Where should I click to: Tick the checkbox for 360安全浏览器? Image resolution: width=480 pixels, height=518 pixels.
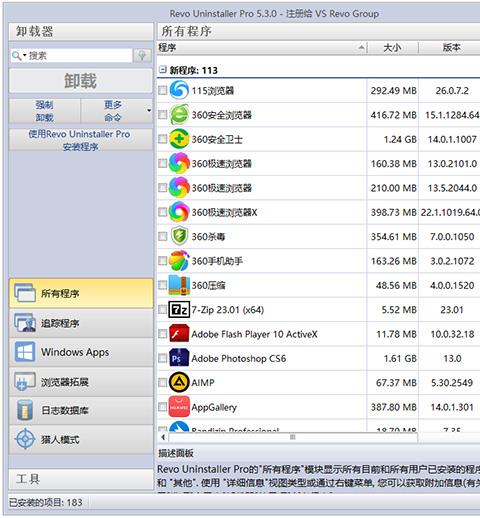162,115
